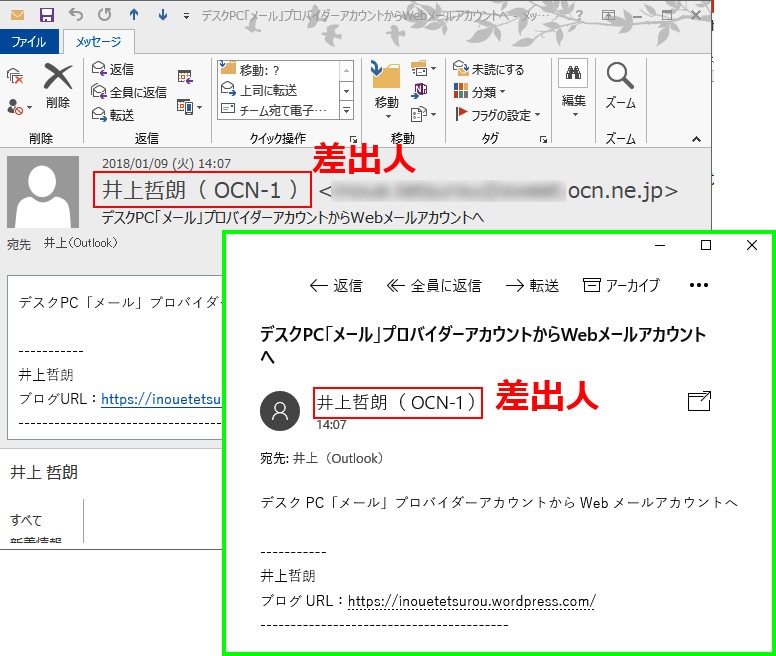Click the Outlook envelope icon in title bar
The width and height of the screenshot is (776, 656).
click(x=17, y=15)
